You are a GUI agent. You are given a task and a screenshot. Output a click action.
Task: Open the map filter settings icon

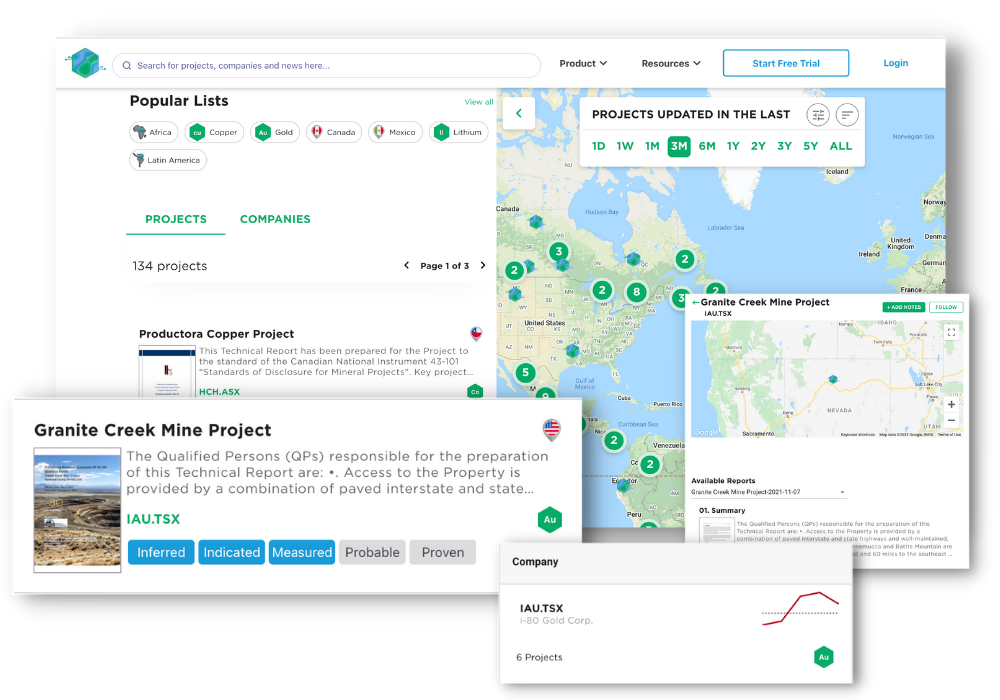click(818, 114)
